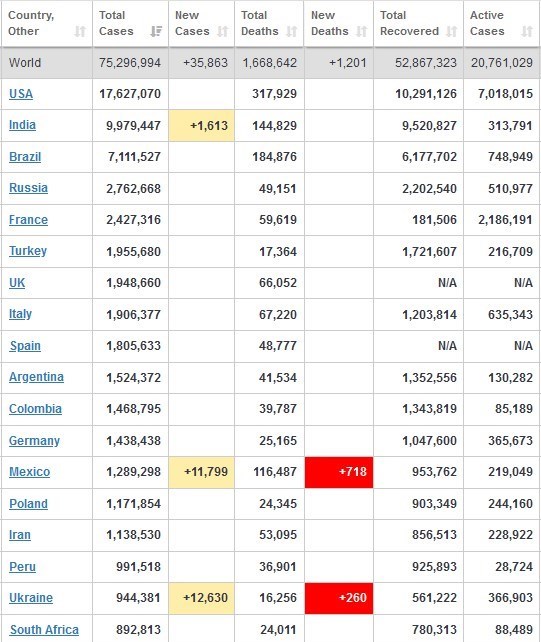
Task: Visit the Russia country page
Action: click(28, 188)
